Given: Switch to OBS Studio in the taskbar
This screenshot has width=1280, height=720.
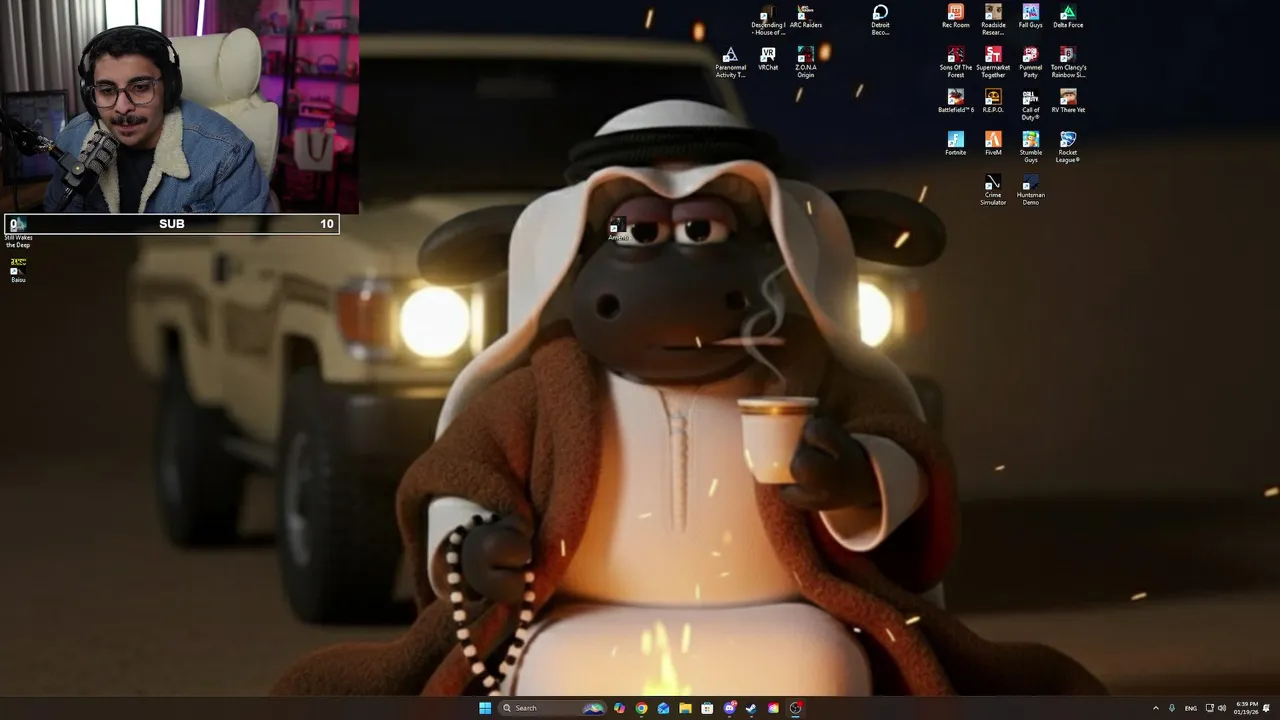Looking at the screenshot, I should point(796,708).
